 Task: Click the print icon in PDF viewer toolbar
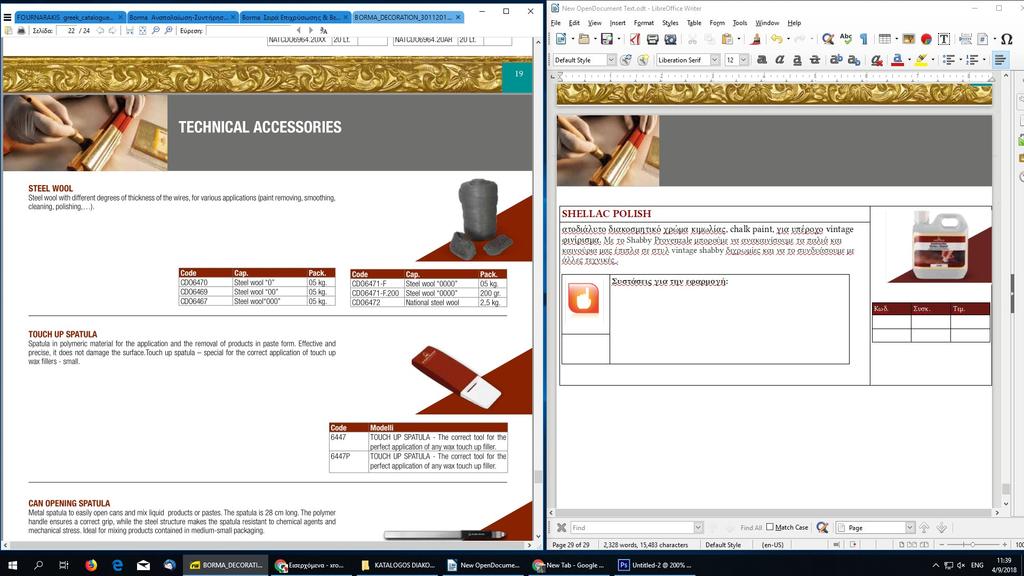click(x=21, y=31)
